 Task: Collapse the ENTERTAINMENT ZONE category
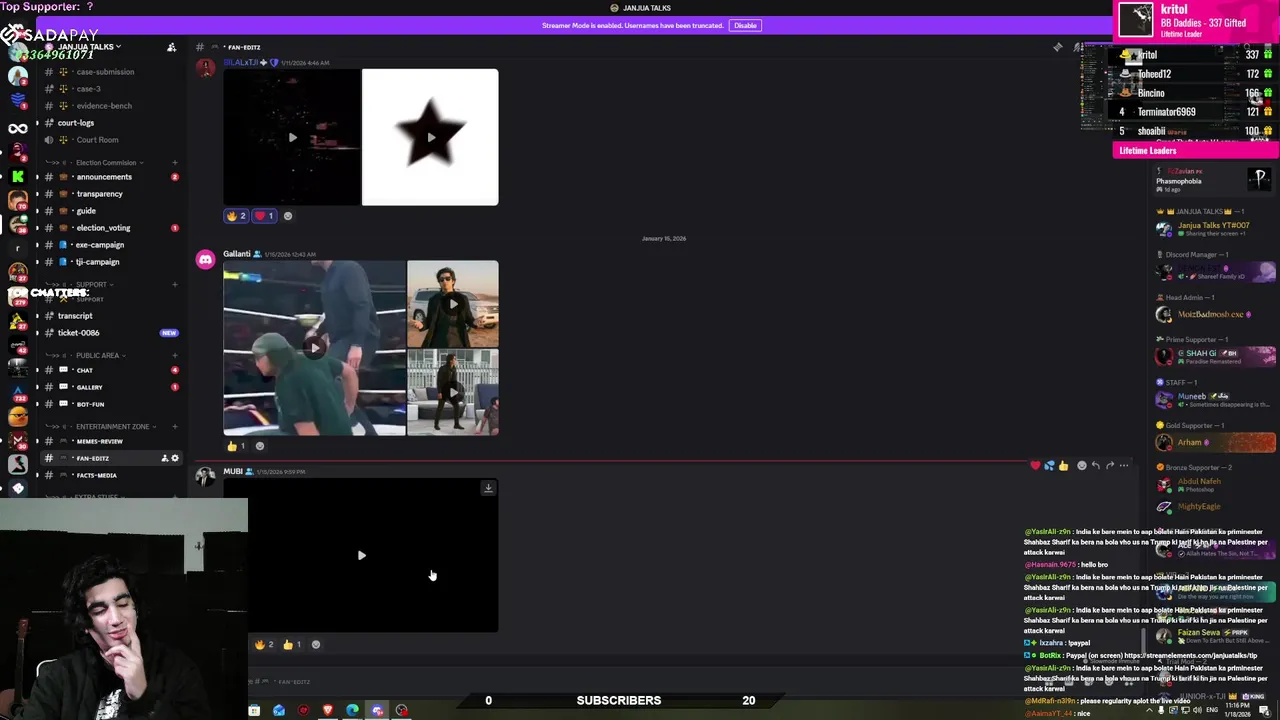coord(112,426)
